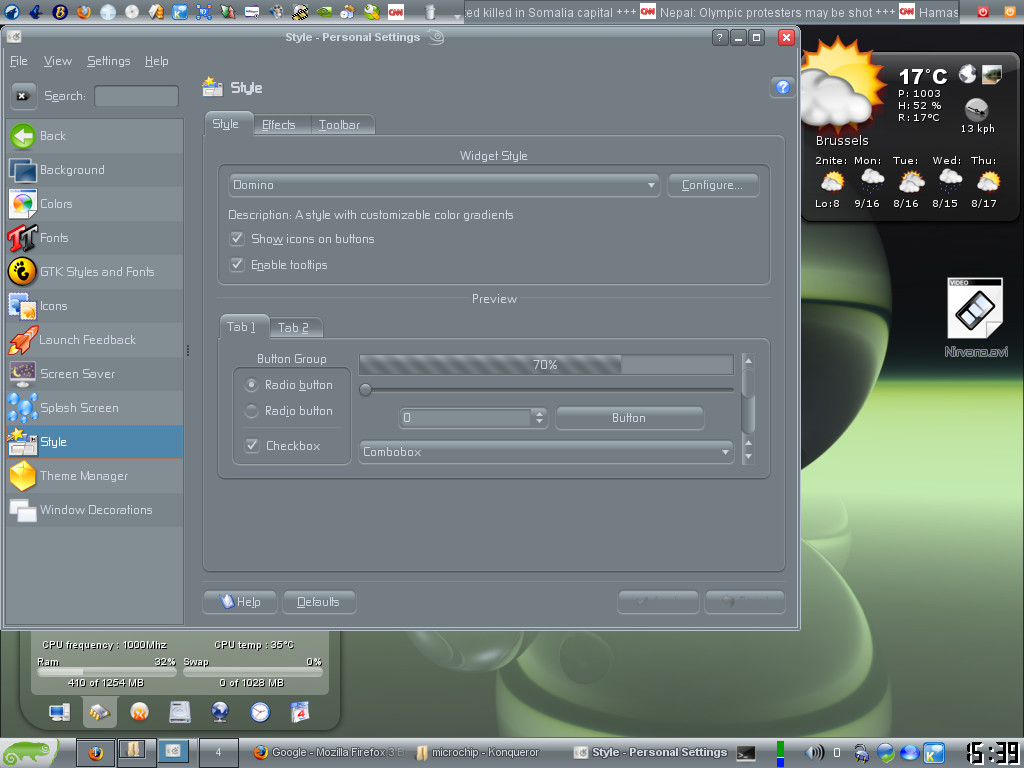Open the Splash Screen module
This screenshot has height=768, width=1024.
point(95,408)
